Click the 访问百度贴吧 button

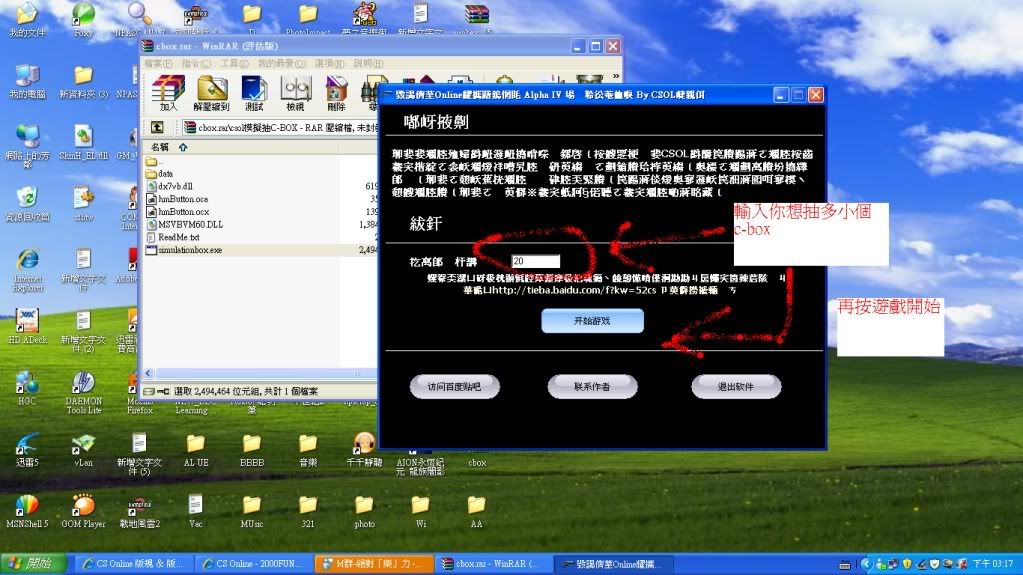[454, 386]
